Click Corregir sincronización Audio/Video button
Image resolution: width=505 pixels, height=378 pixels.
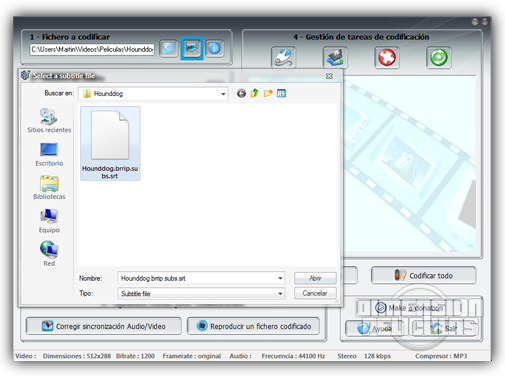(x=104, y=326)
